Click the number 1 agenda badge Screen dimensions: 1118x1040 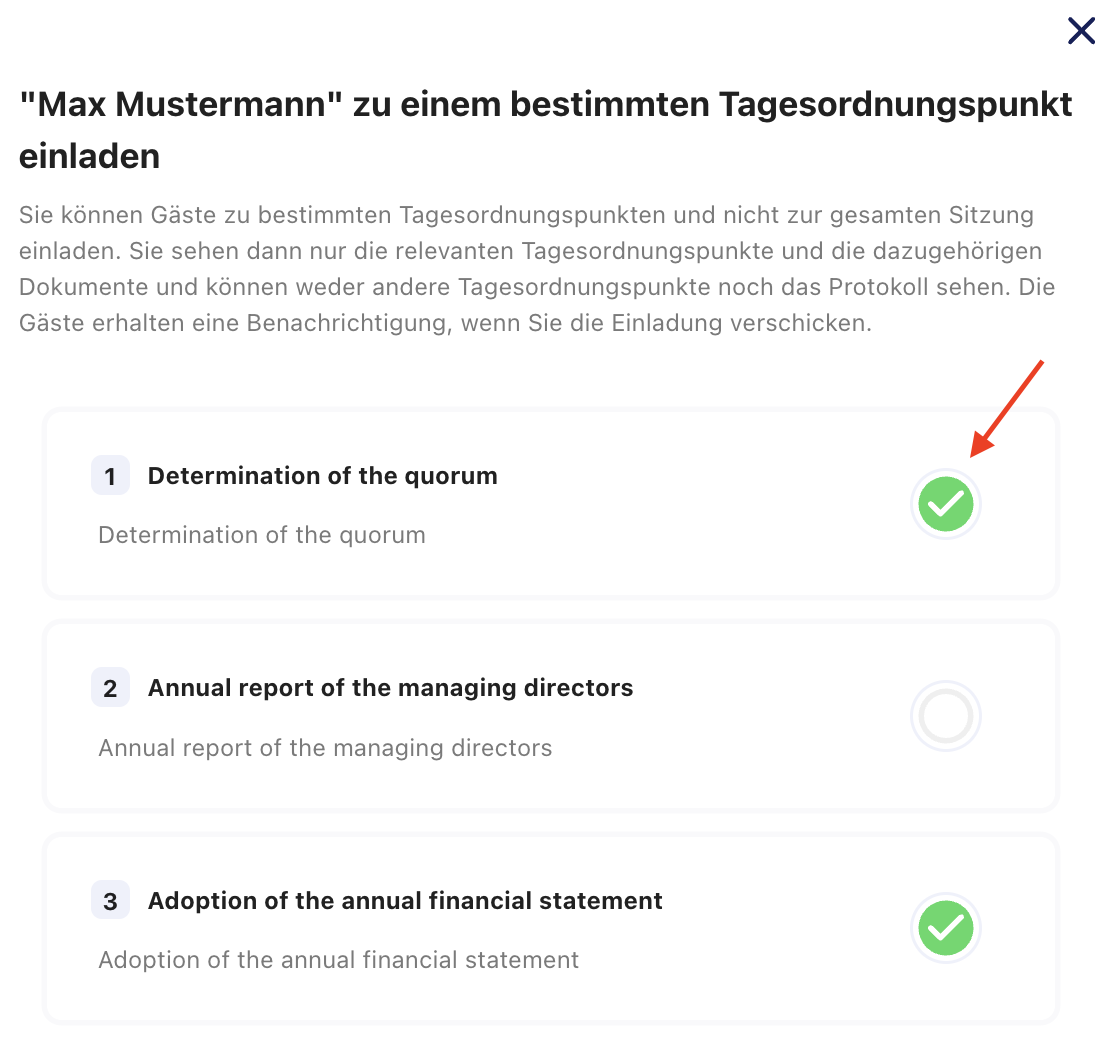tap(110, 475)
